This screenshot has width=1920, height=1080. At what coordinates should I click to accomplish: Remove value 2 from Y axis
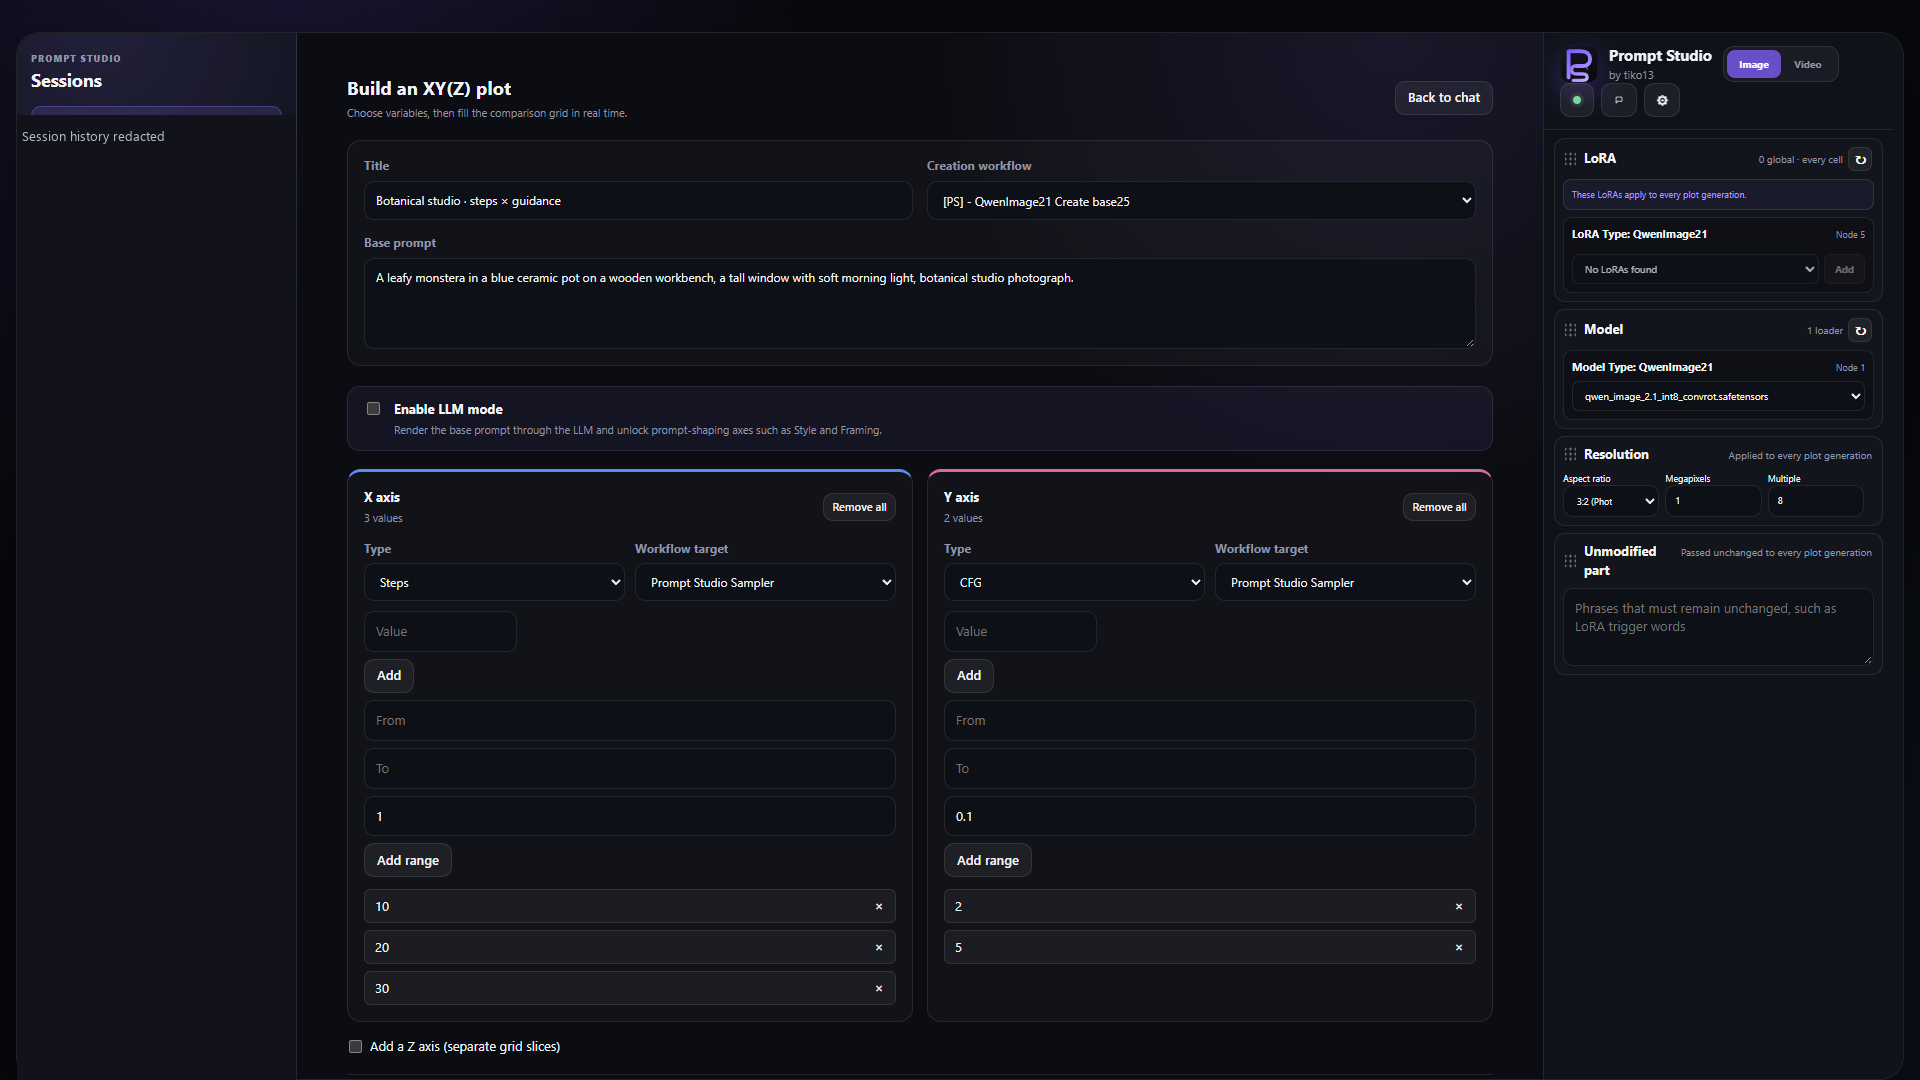tap(1459, 907)
